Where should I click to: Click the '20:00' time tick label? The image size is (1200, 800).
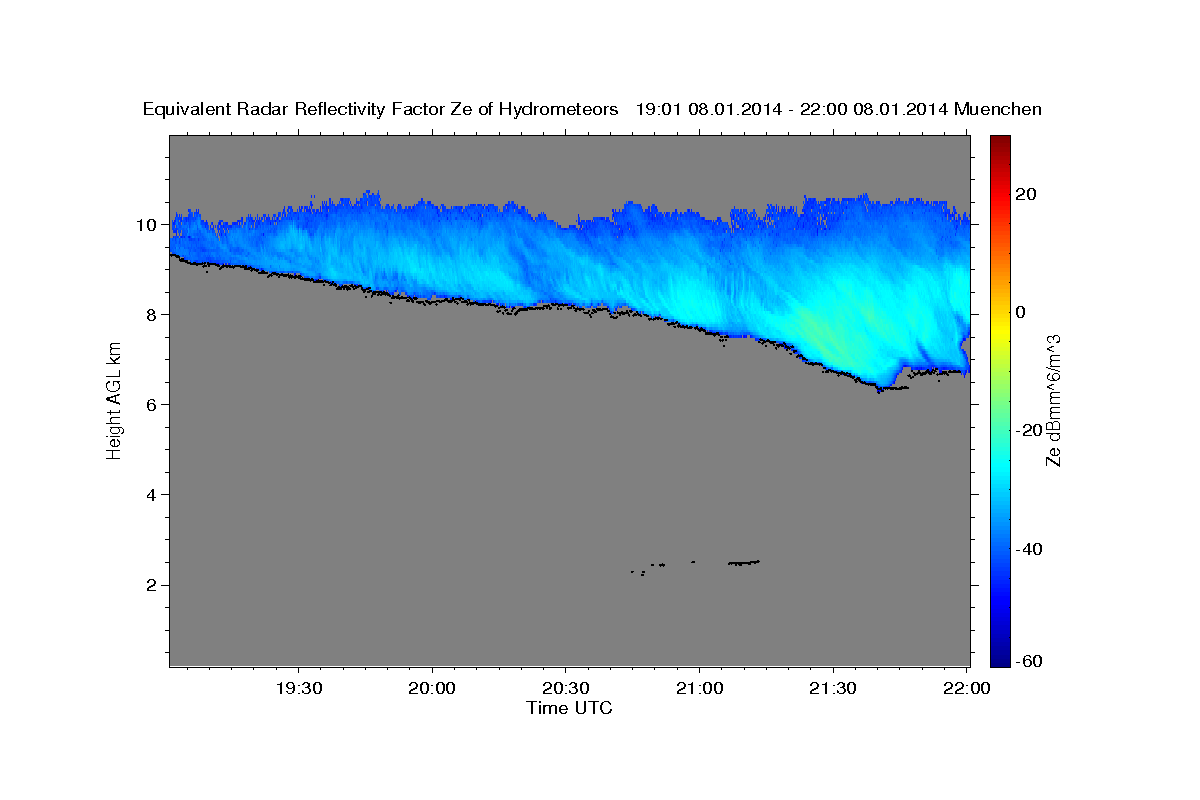(433, 688)
